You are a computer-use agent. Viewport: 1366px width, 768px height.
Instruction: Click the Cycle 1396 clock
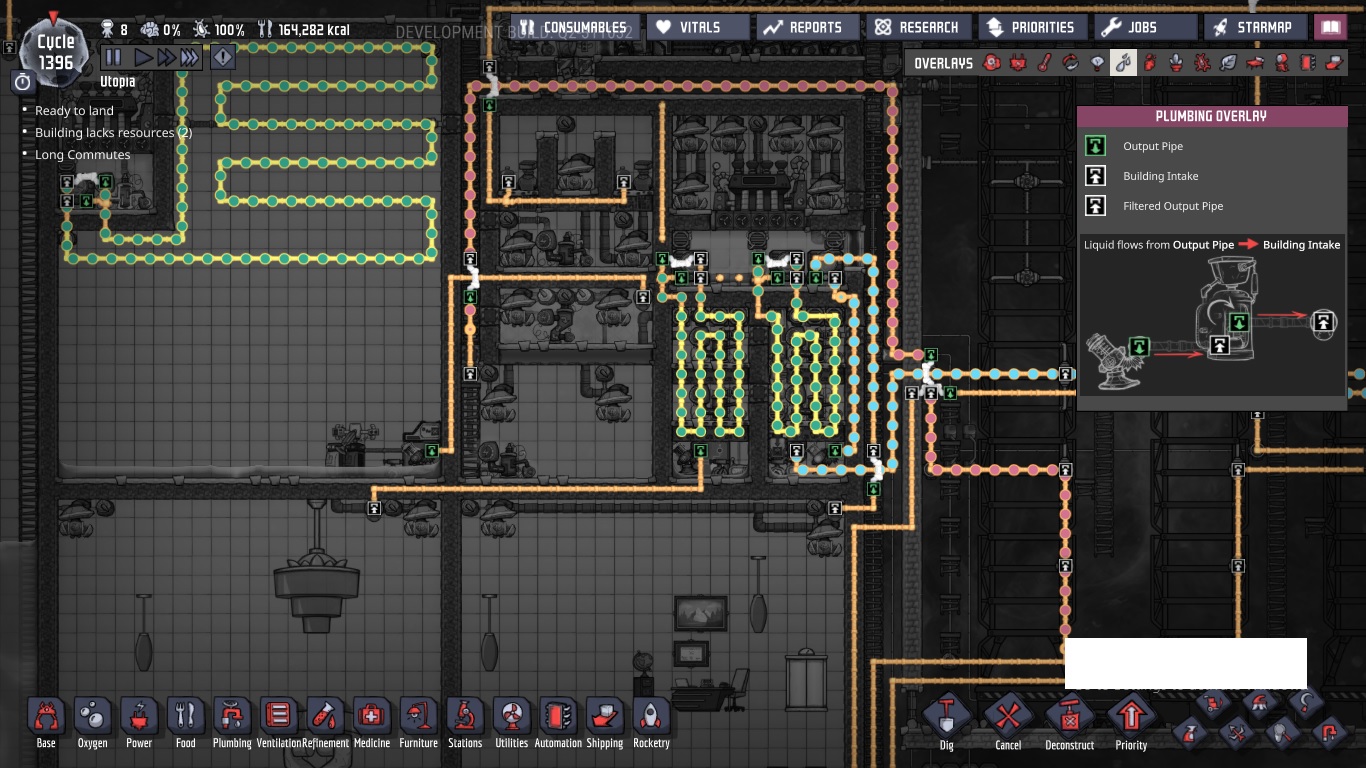[x=55, y=50]
